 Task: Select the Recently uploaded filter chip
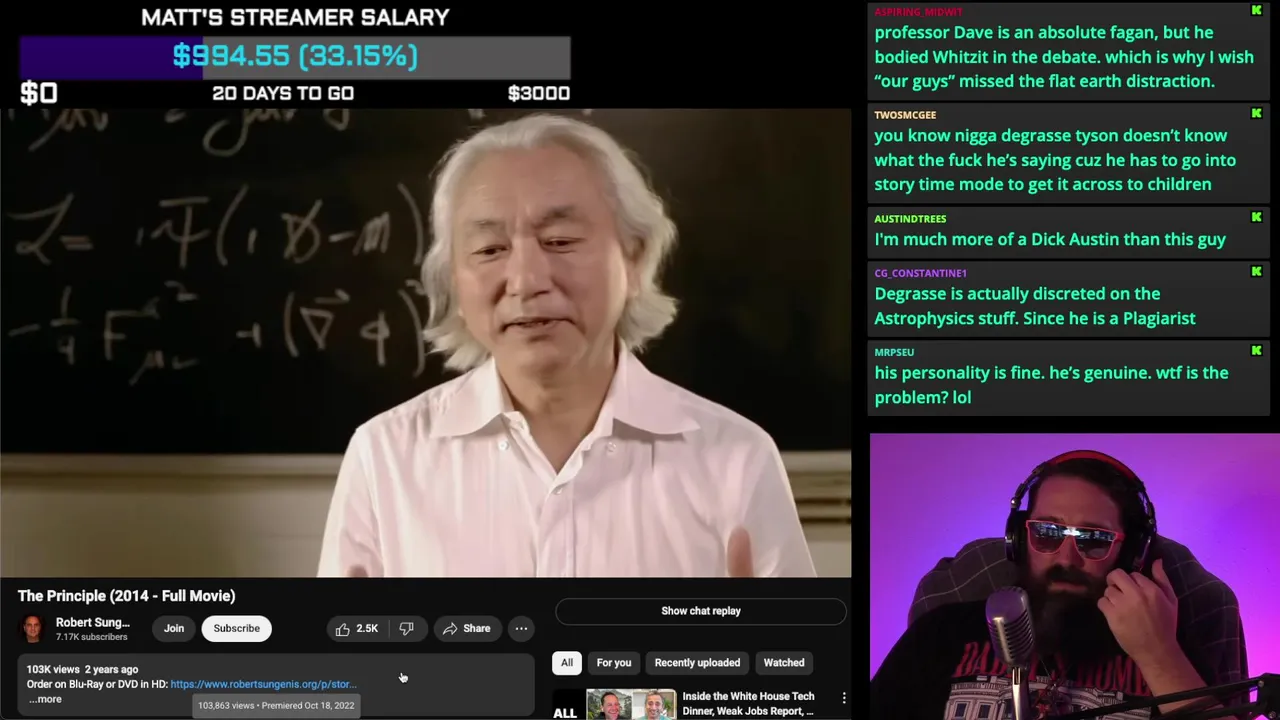(x=697, y=663)
